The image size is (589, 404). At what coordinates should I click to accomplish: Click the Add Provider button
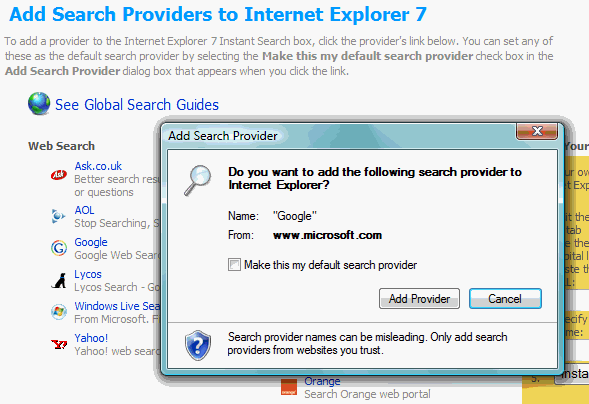(419, 298)
